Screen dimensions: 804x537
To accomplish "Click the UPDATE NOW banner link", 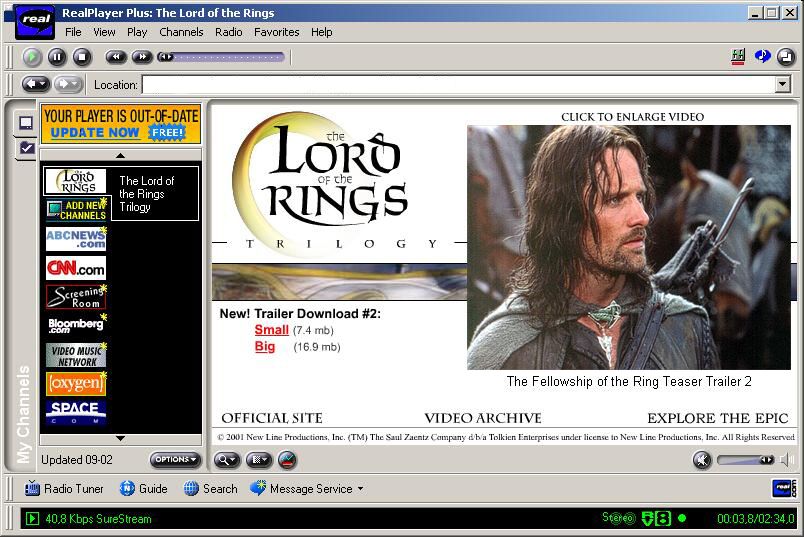I will (95, 133).
